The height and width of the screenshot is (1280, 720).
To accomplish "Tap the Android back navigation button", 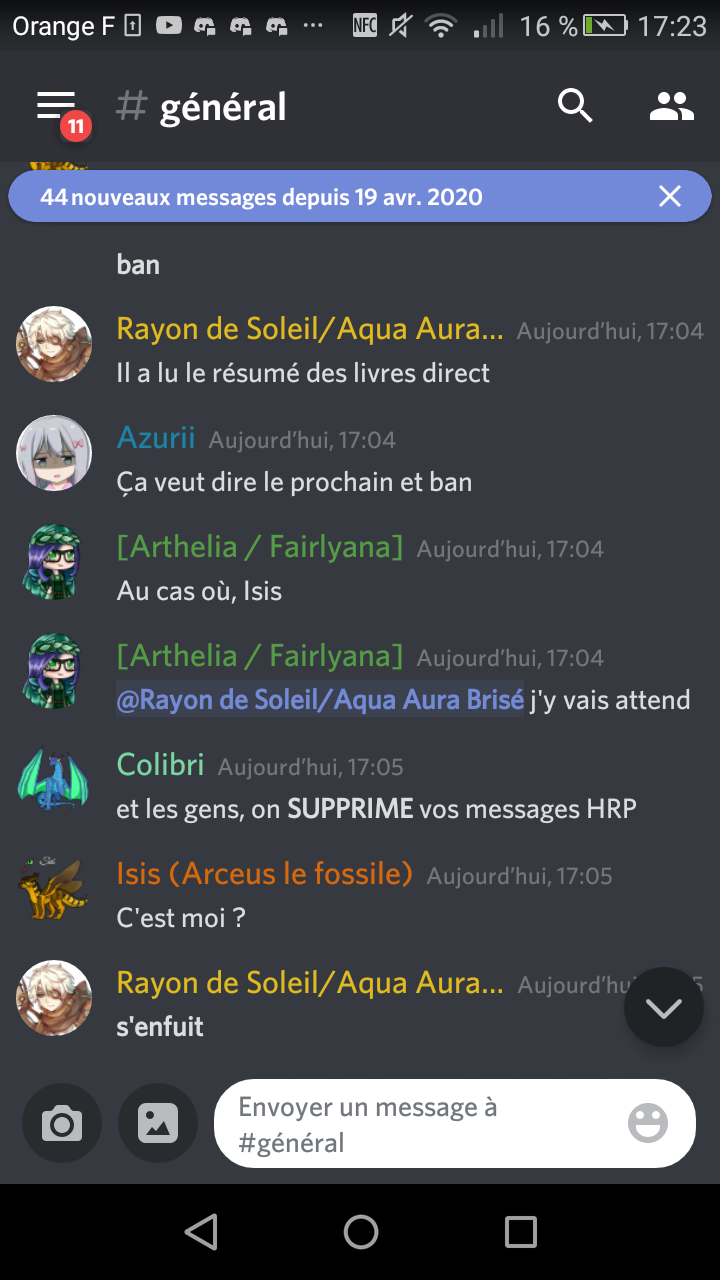I will point(201,1231).
